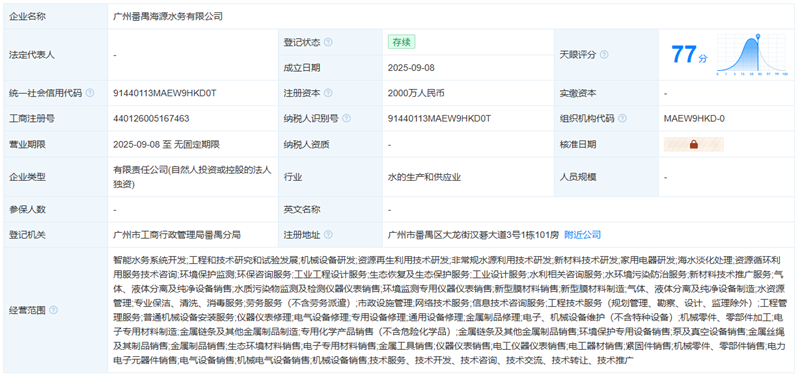Click registration number 440126005167463
The width and height of the screenshot is (800, 379).
tap(151, 119)
